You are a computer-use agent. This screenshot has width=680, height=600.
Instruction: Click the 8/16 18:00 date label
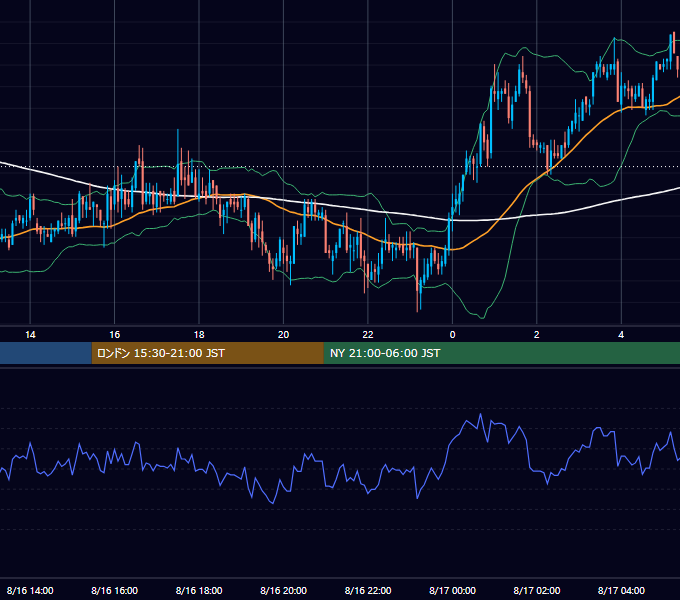[199, 590]
